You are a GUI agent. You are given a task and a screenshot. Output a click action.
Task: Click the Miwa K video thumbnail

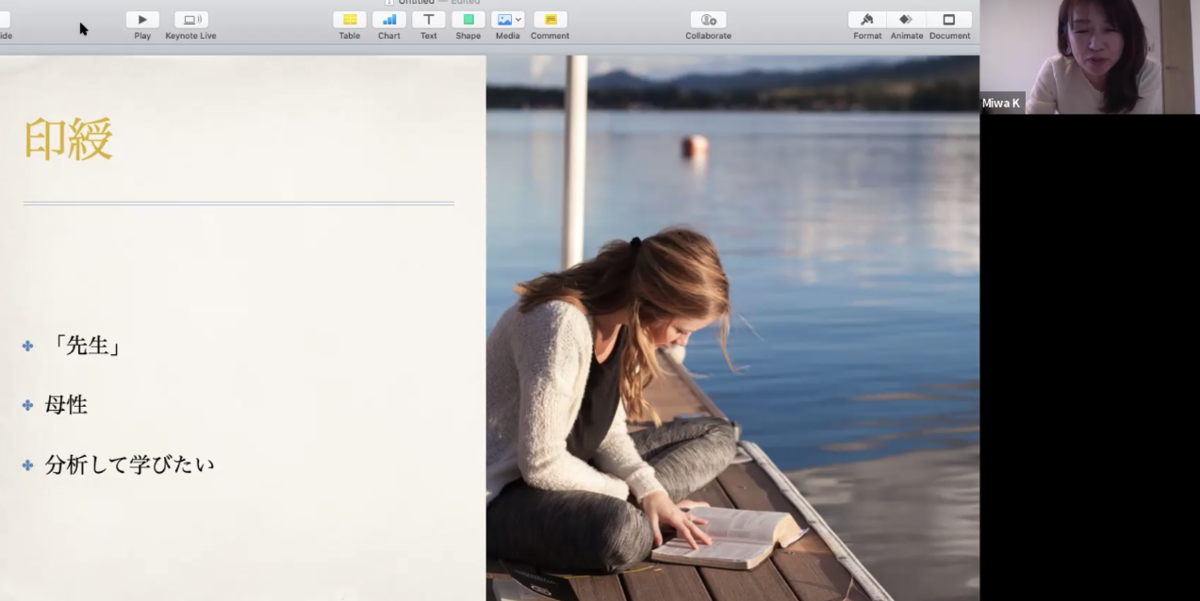click(1089, 57)
